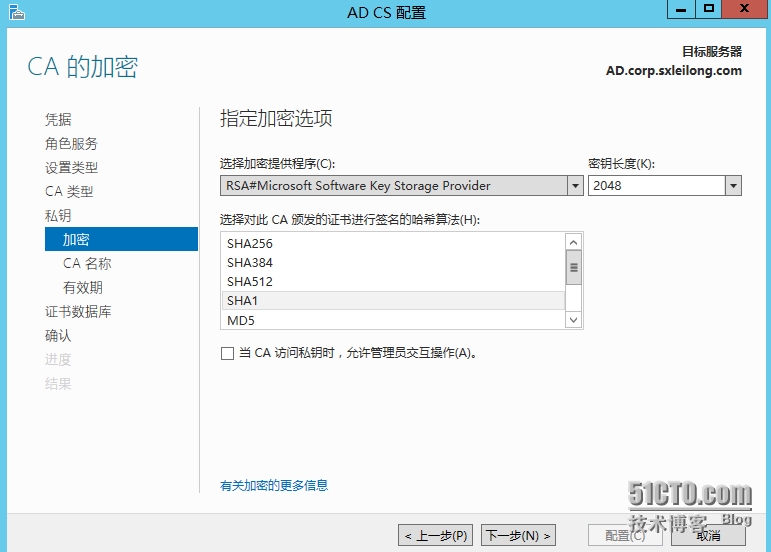Viewport: 771px width, 552px height.
Task: Minimize the AD CS configuration window
Action: pyautogui.click(x=681, y=9)
